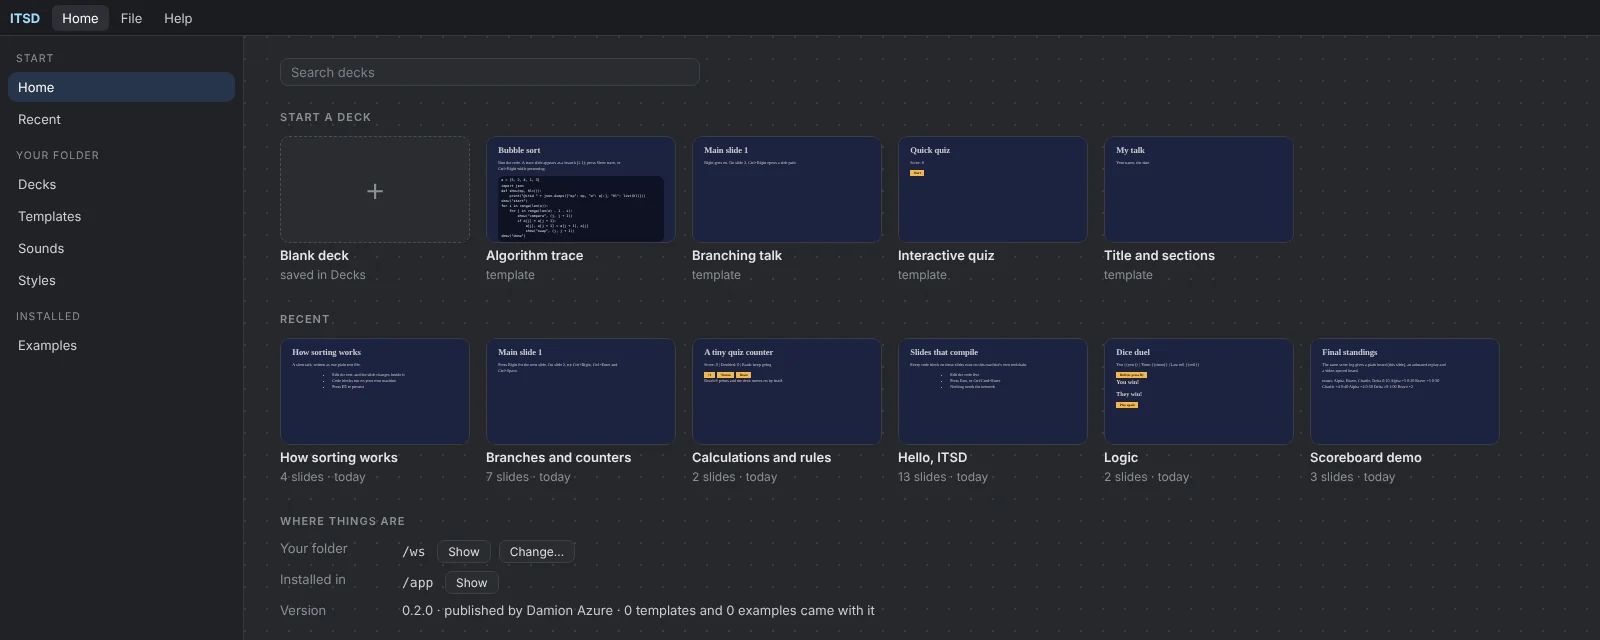Open Styles in the sidebar
The image size is (1600, 640).
coord(121,280)
